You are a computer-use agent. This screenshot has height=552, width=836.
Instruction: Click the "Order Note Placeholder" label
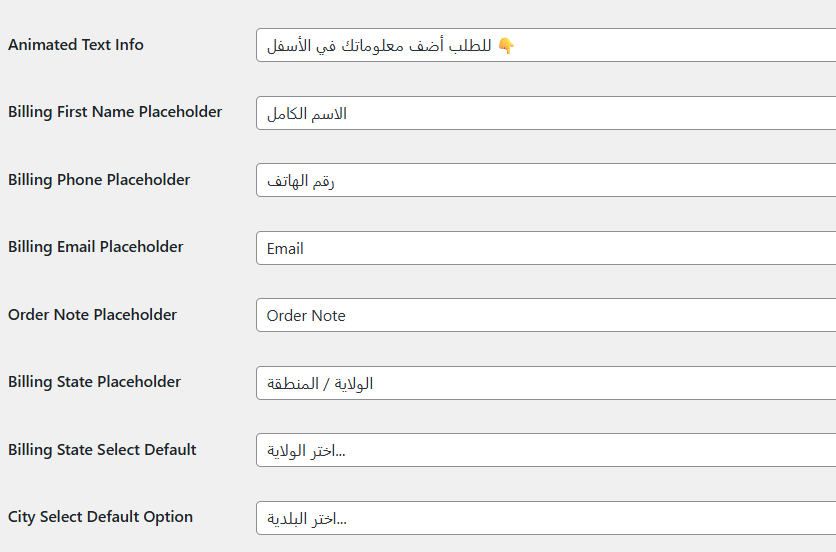92,315
